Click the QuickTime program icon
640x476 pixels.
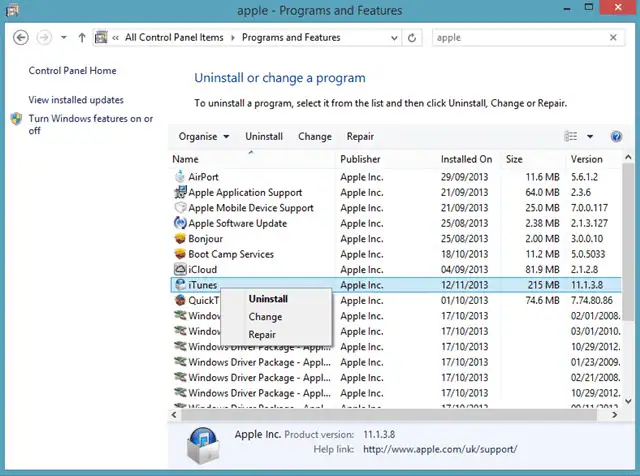point(180,300)
